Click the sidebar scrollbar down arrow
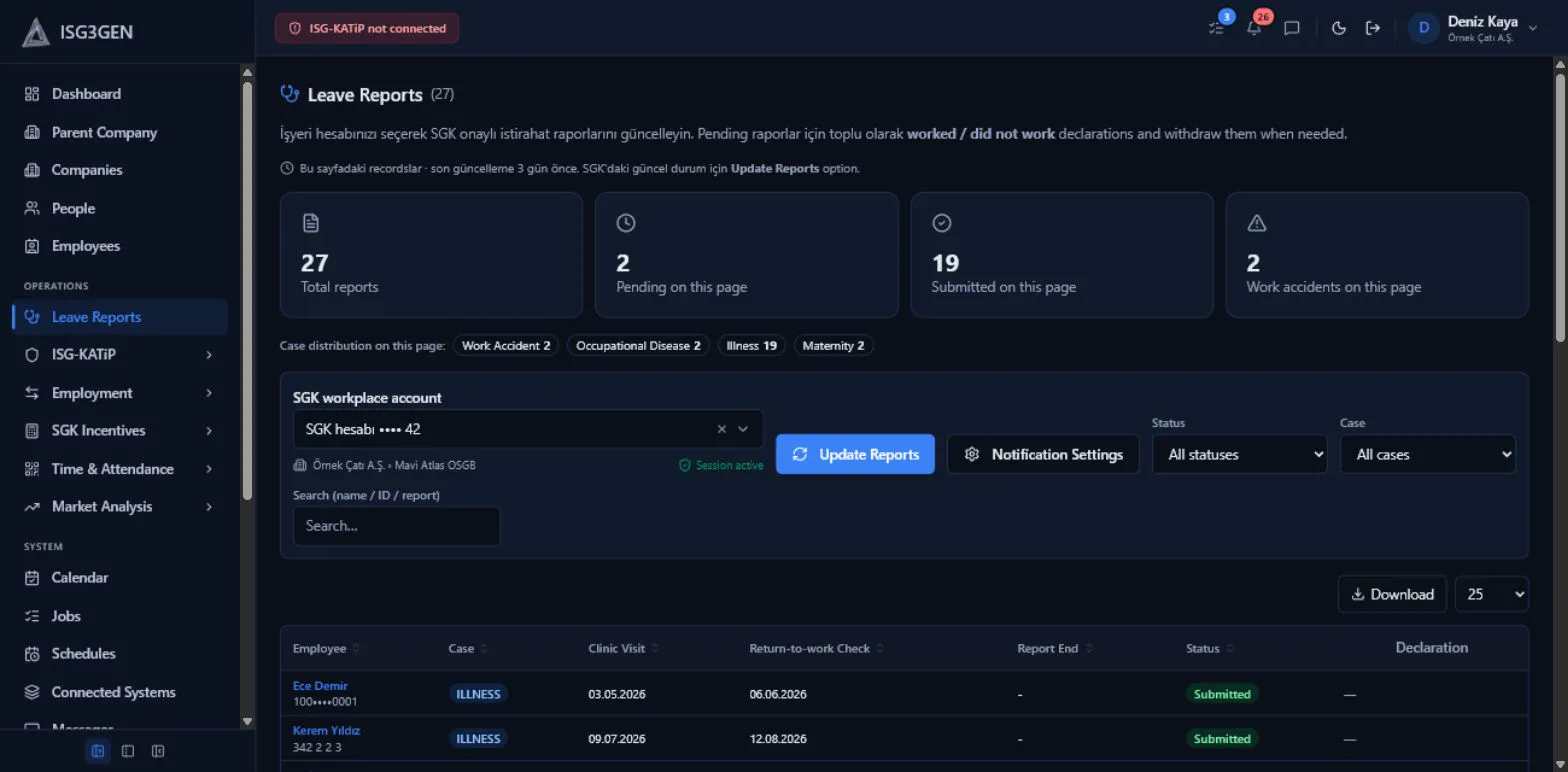This screenshot has height=772, width=1568. pyautogui.click(x=248, y=721)
